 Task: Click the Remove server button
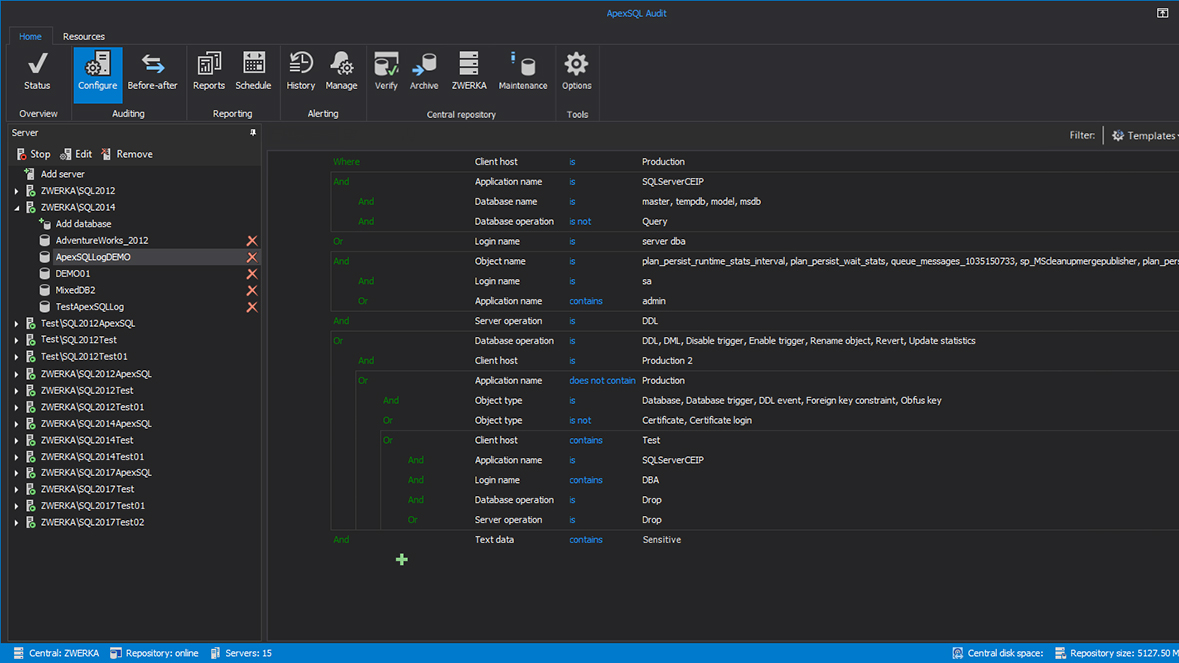coord(126,154)
